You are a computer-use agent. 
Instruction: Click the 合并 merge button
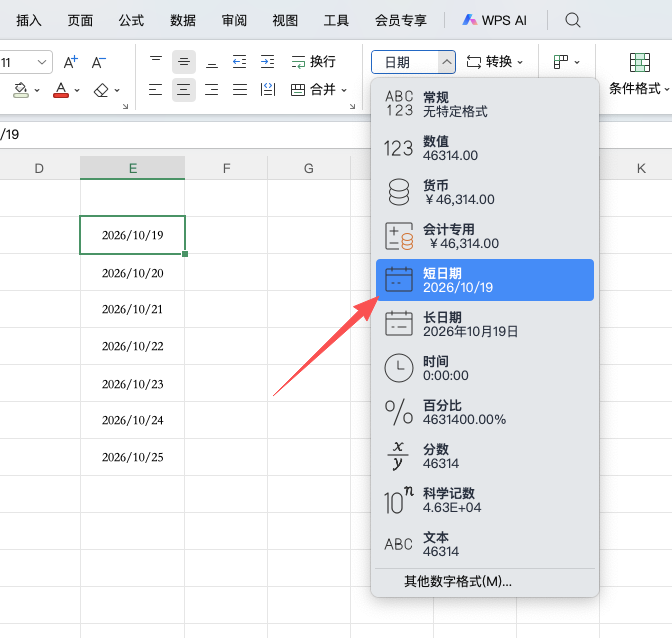[x=313, y=90]
